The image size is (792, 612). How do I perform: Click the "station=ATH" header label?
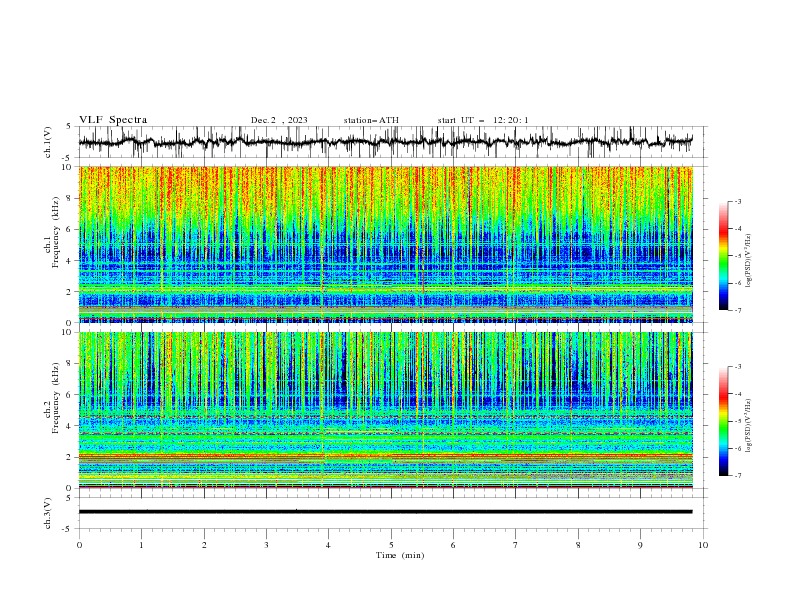[371, 120]
